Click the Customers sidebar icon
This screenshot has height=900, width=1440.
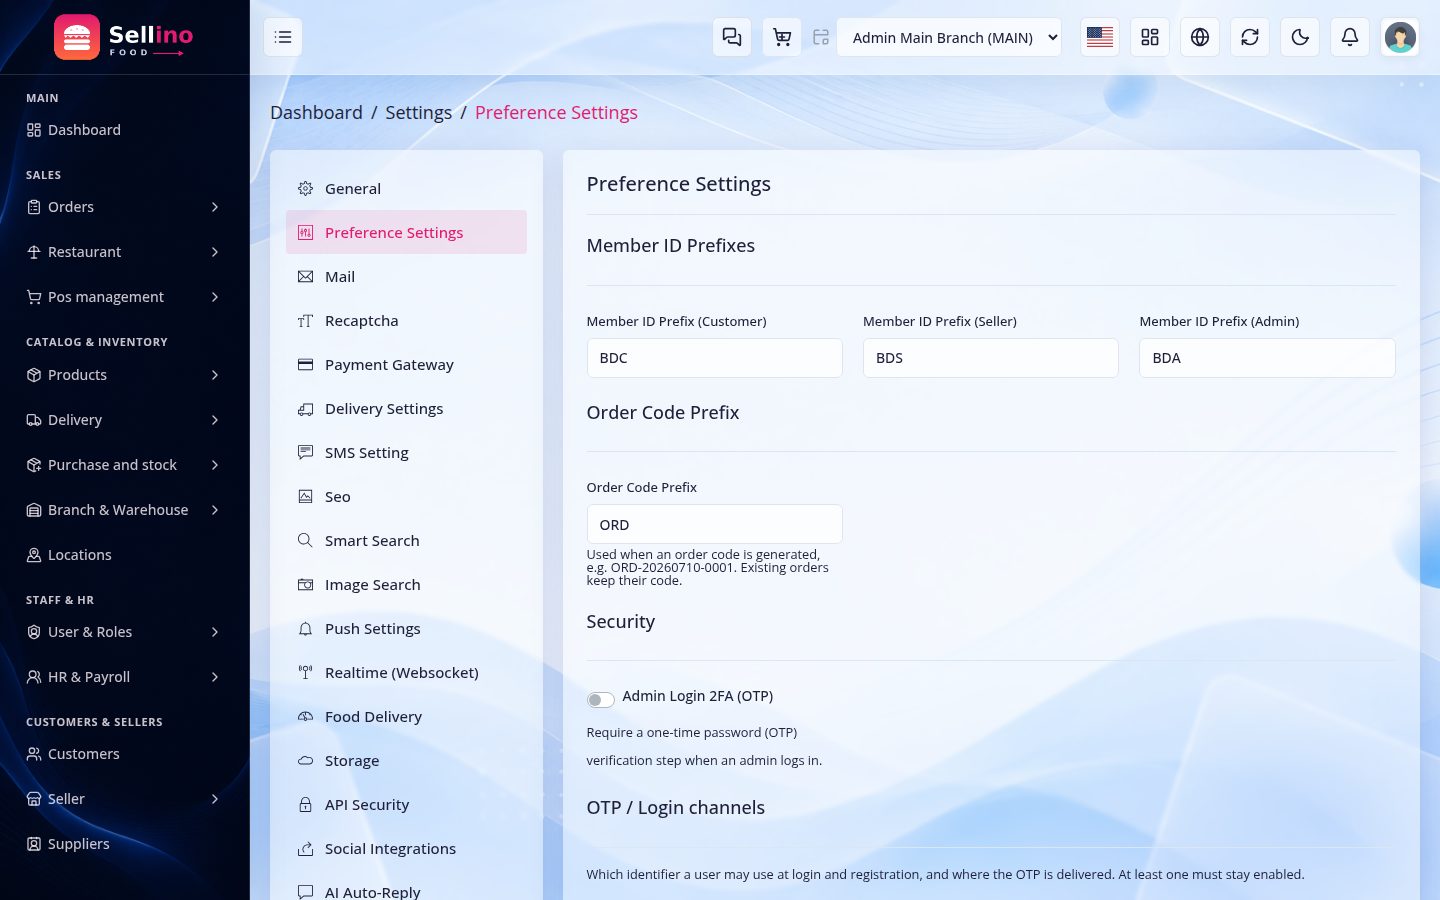click(x=34, y=754)
